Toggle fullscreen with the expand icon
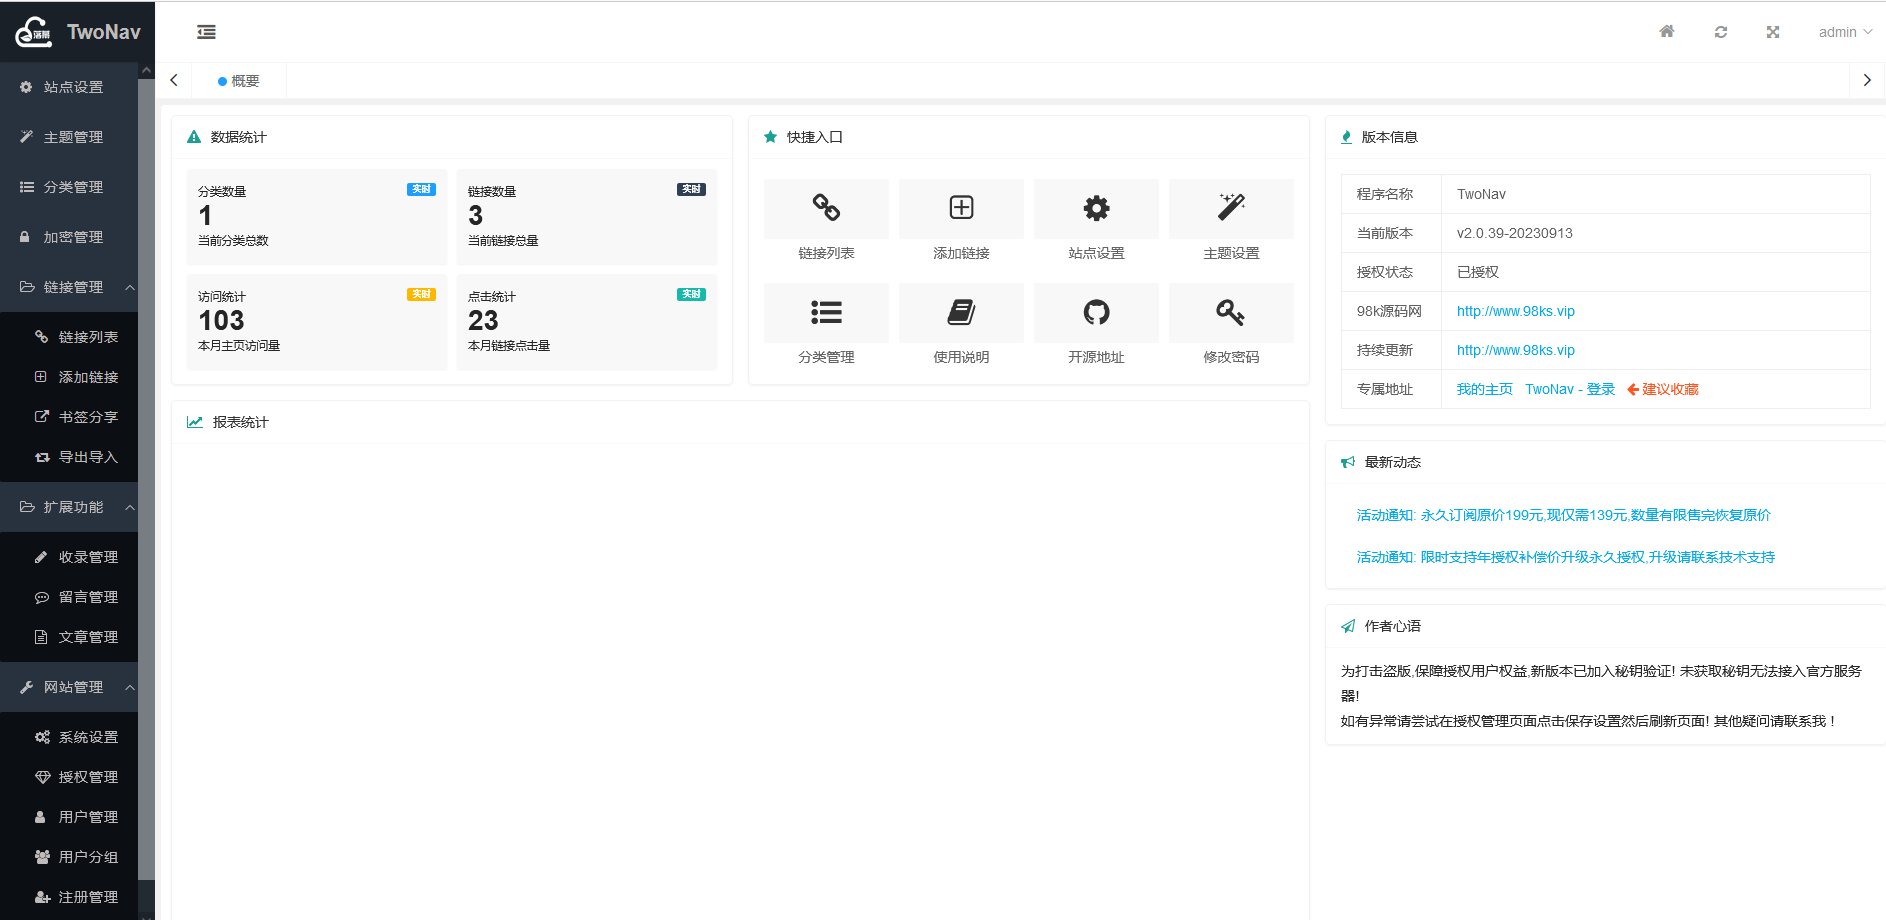The height and width of the screenshot is (920, 1886). (1773, 32)
